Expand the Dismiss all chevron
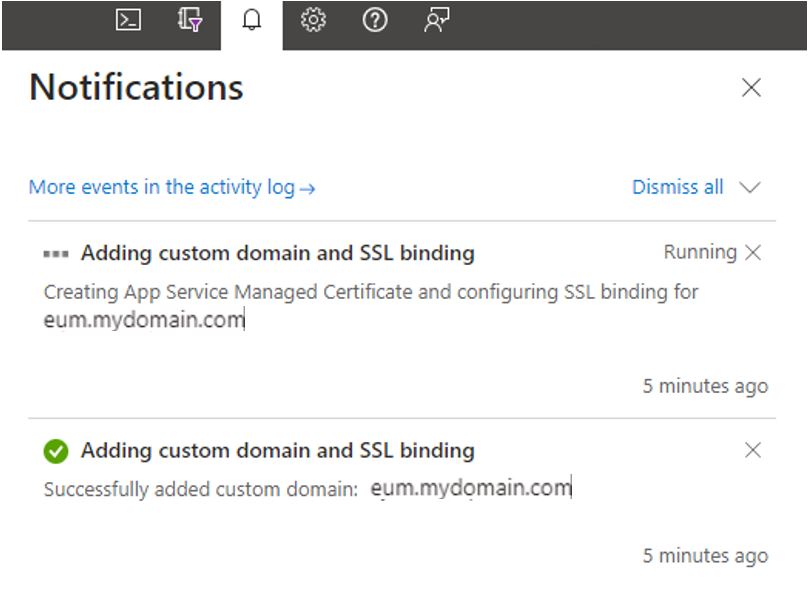The width and height of the screenshot is (810, 611). 749,187
